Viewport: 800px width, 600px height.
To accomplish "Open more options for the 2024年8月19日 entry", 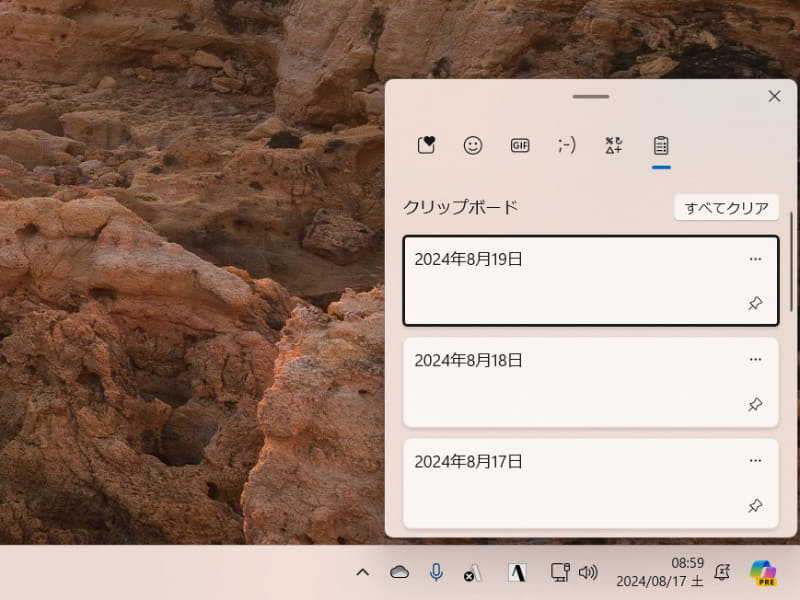I will [x=756, y=259].
